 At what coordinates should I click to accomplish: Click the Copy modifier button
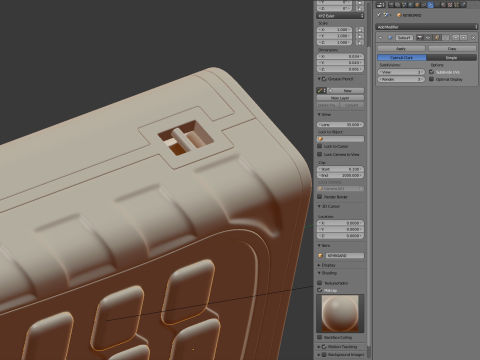[452, 49]
